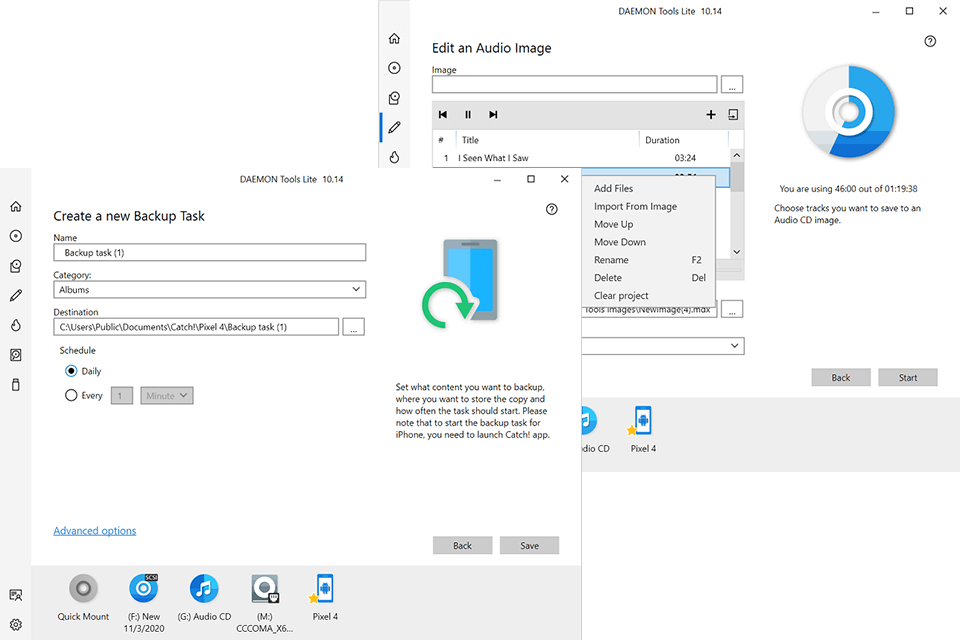Open the Advanced options link
This screenshot has width=960, height=640.
pyautogui.click(x=95, y=531)
